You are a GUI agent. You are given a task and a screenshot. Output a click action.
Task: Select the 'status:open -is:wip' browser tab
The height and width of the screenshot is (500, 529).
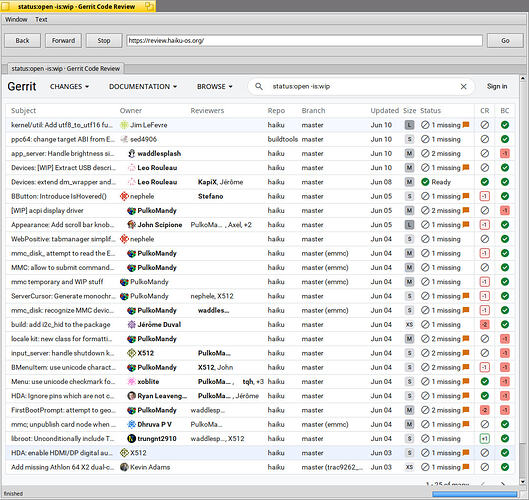[x=66, y=68]
